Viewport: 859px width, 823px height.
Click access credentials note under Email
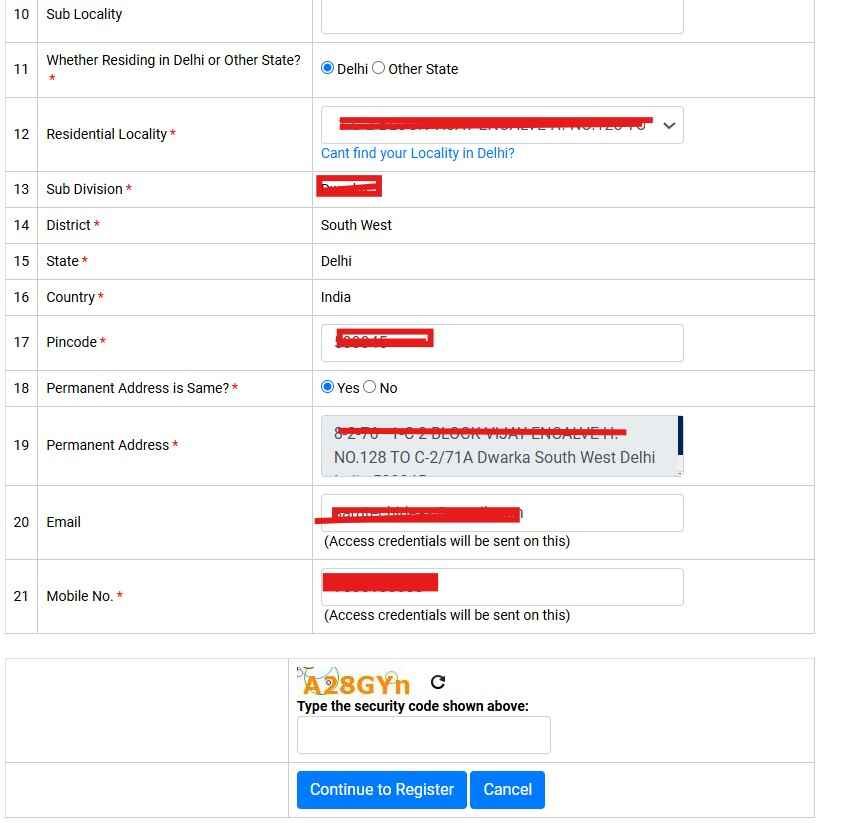pyautogui.click(x=446, y=541)
